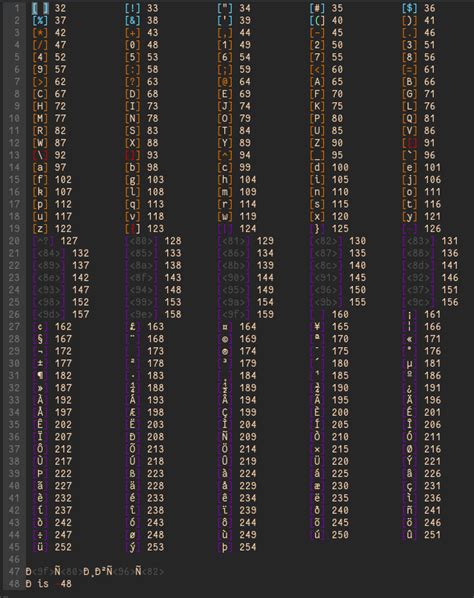Select the "Ñ" character beside 209
This screenshot has width=474, height=598.
coord(225,437)
